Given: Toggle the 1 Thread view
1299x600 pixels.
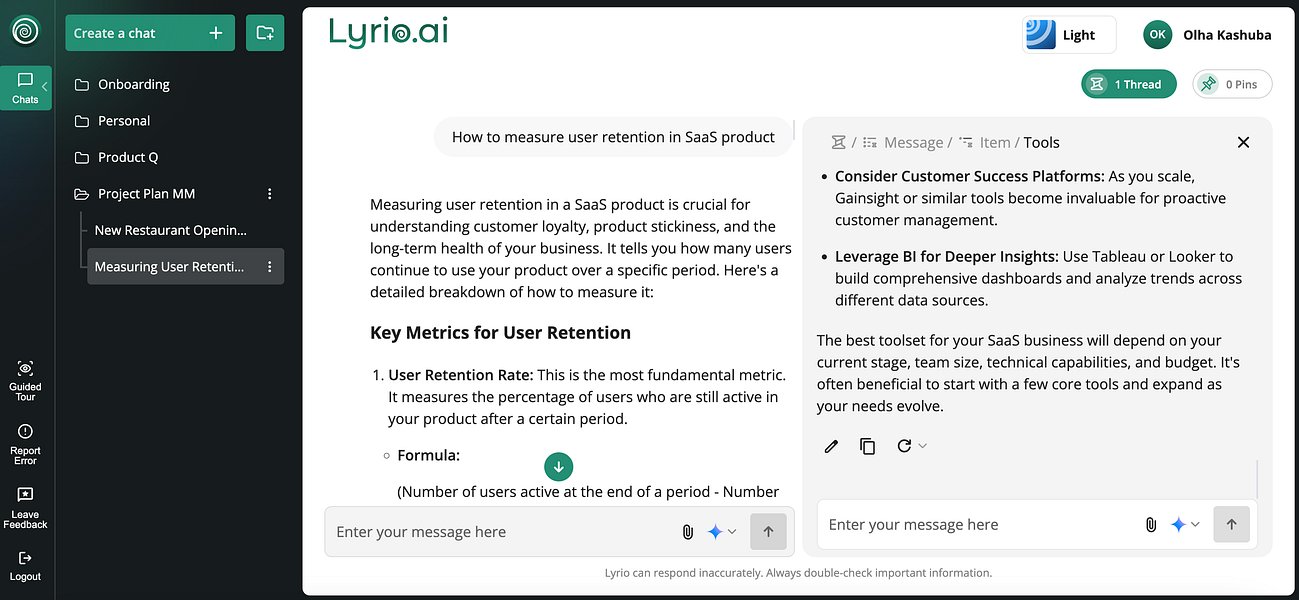Looking at the screenshot, I should pos(1128,84).
